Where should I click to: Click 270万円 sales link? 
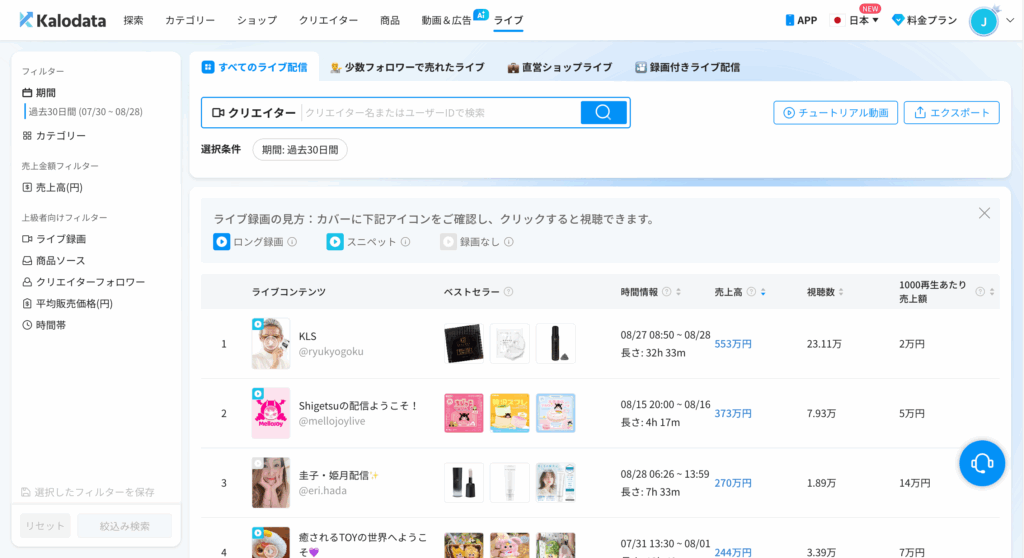[733, 483]
